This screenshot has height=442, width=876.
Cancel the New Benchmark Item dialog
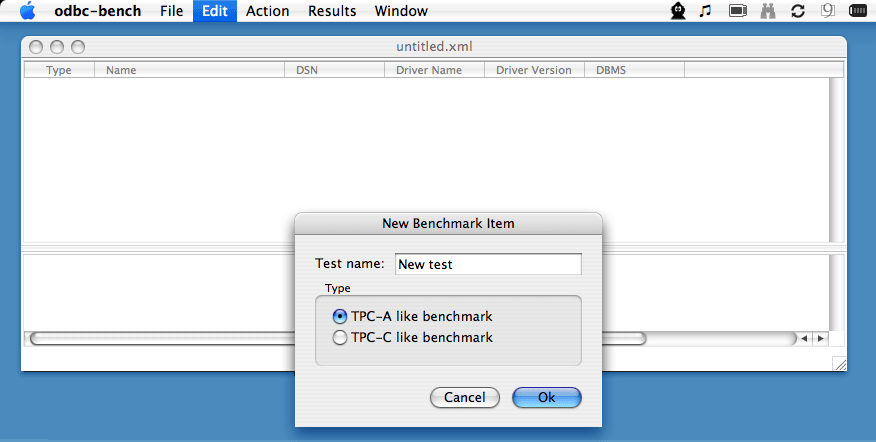click(x=464, y=397)
